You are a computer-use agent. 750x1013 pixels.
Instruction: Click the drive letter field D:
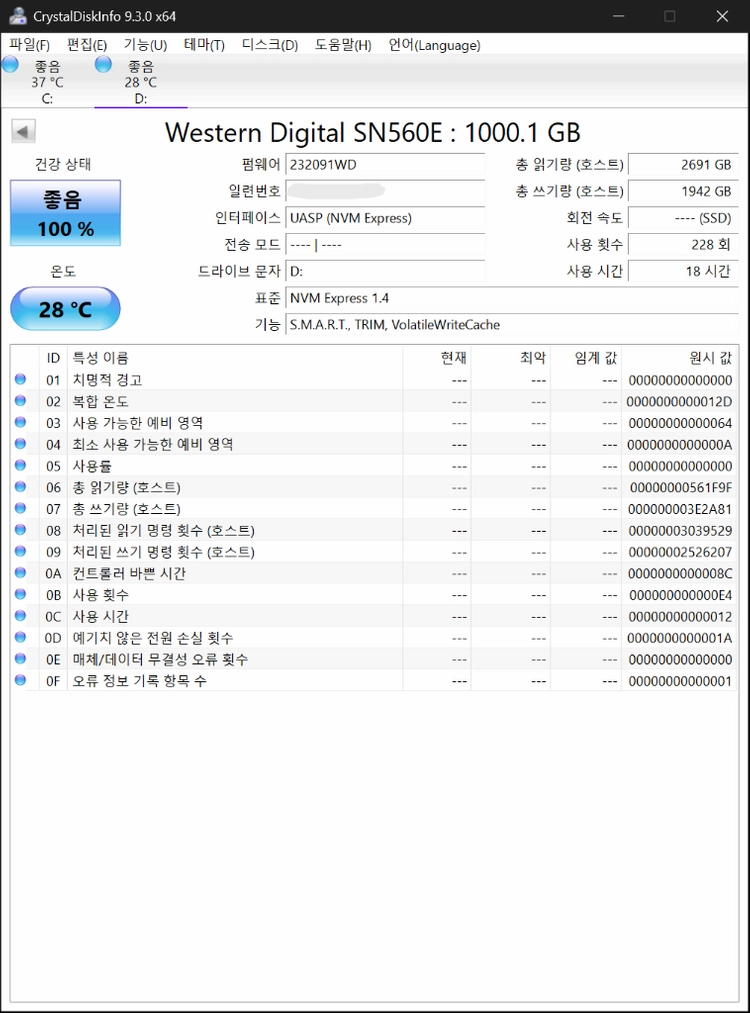tap(385, 271)
